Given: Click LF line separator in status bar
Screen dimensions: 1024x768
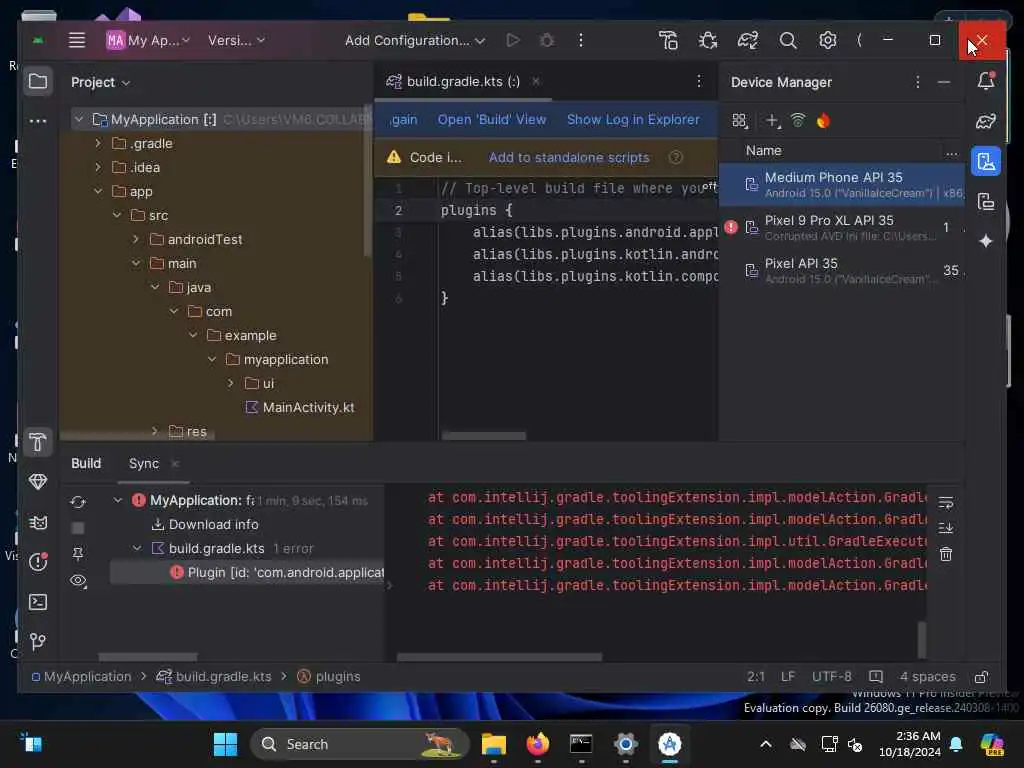Looking at the screenshot, I should click(x=788, y=677).
